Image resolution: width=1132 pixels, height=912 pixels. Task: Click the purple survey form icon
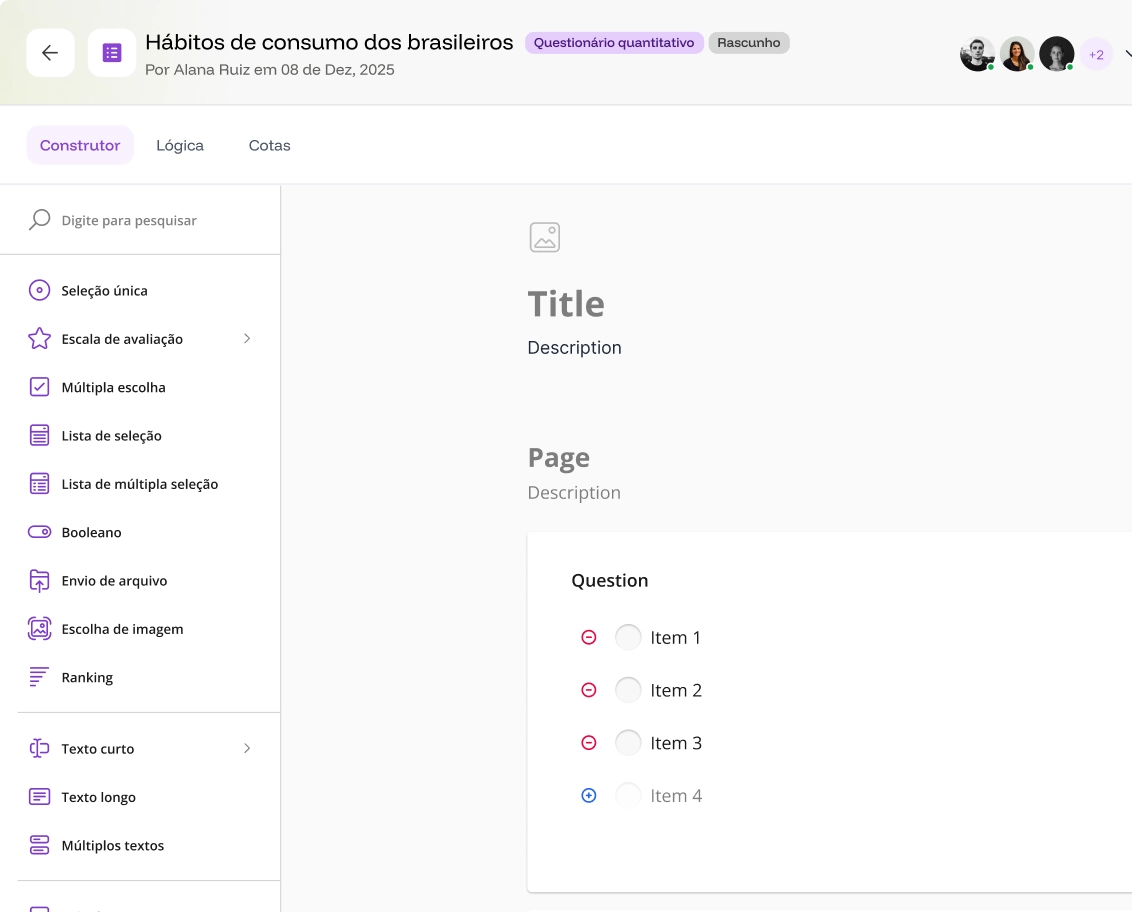coord(112,53)
